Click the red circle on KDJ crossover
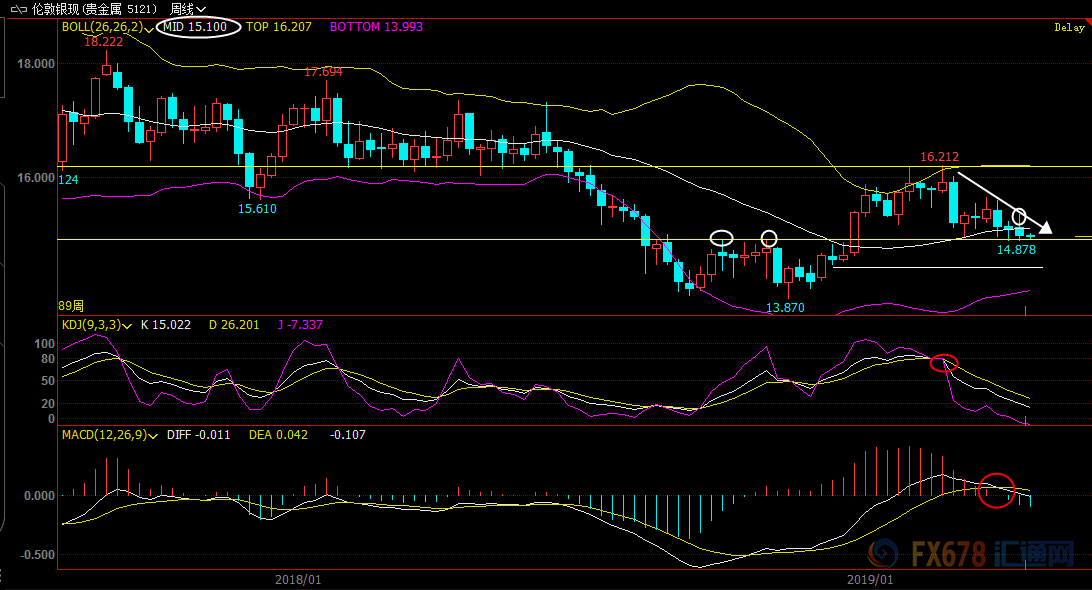1092x590 pixels. click(943, 362)
